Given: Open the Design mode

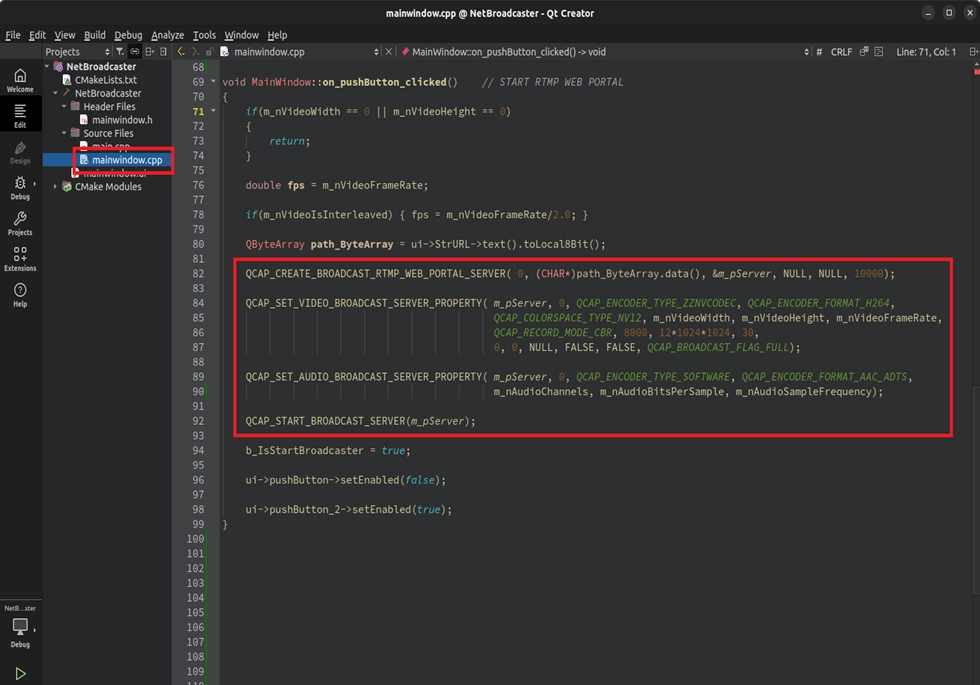Looking at the screenshot, I should coord(20,152).
